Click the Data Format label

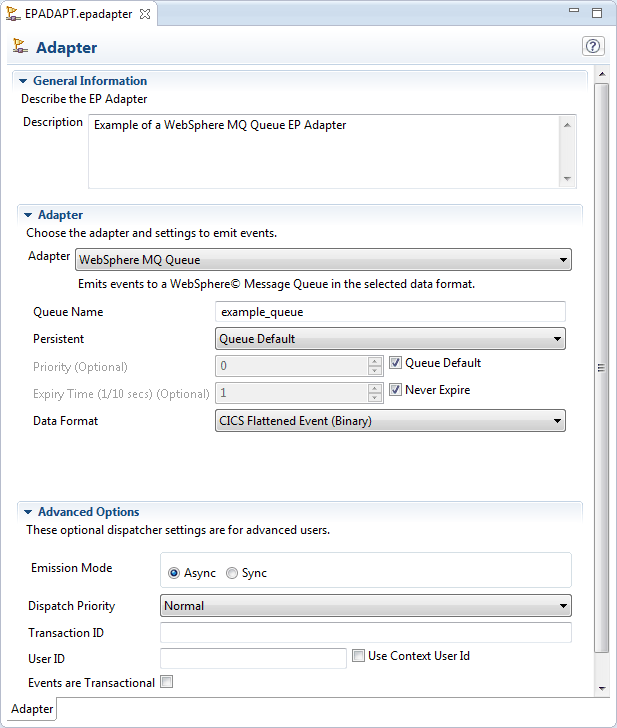pos(65,421)
